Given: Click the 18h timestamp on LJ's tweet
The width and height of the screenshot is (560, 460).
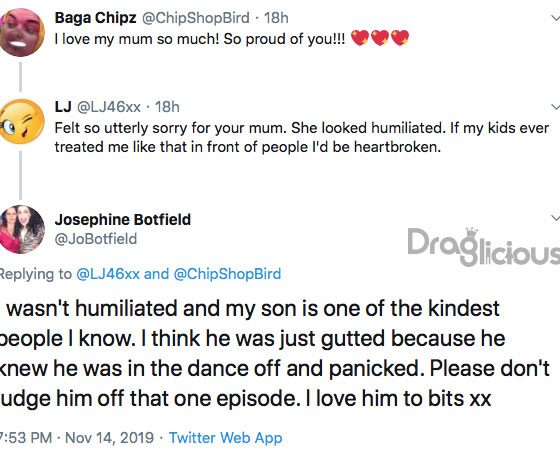Looking at the screenshot, I should pos(167,107).
